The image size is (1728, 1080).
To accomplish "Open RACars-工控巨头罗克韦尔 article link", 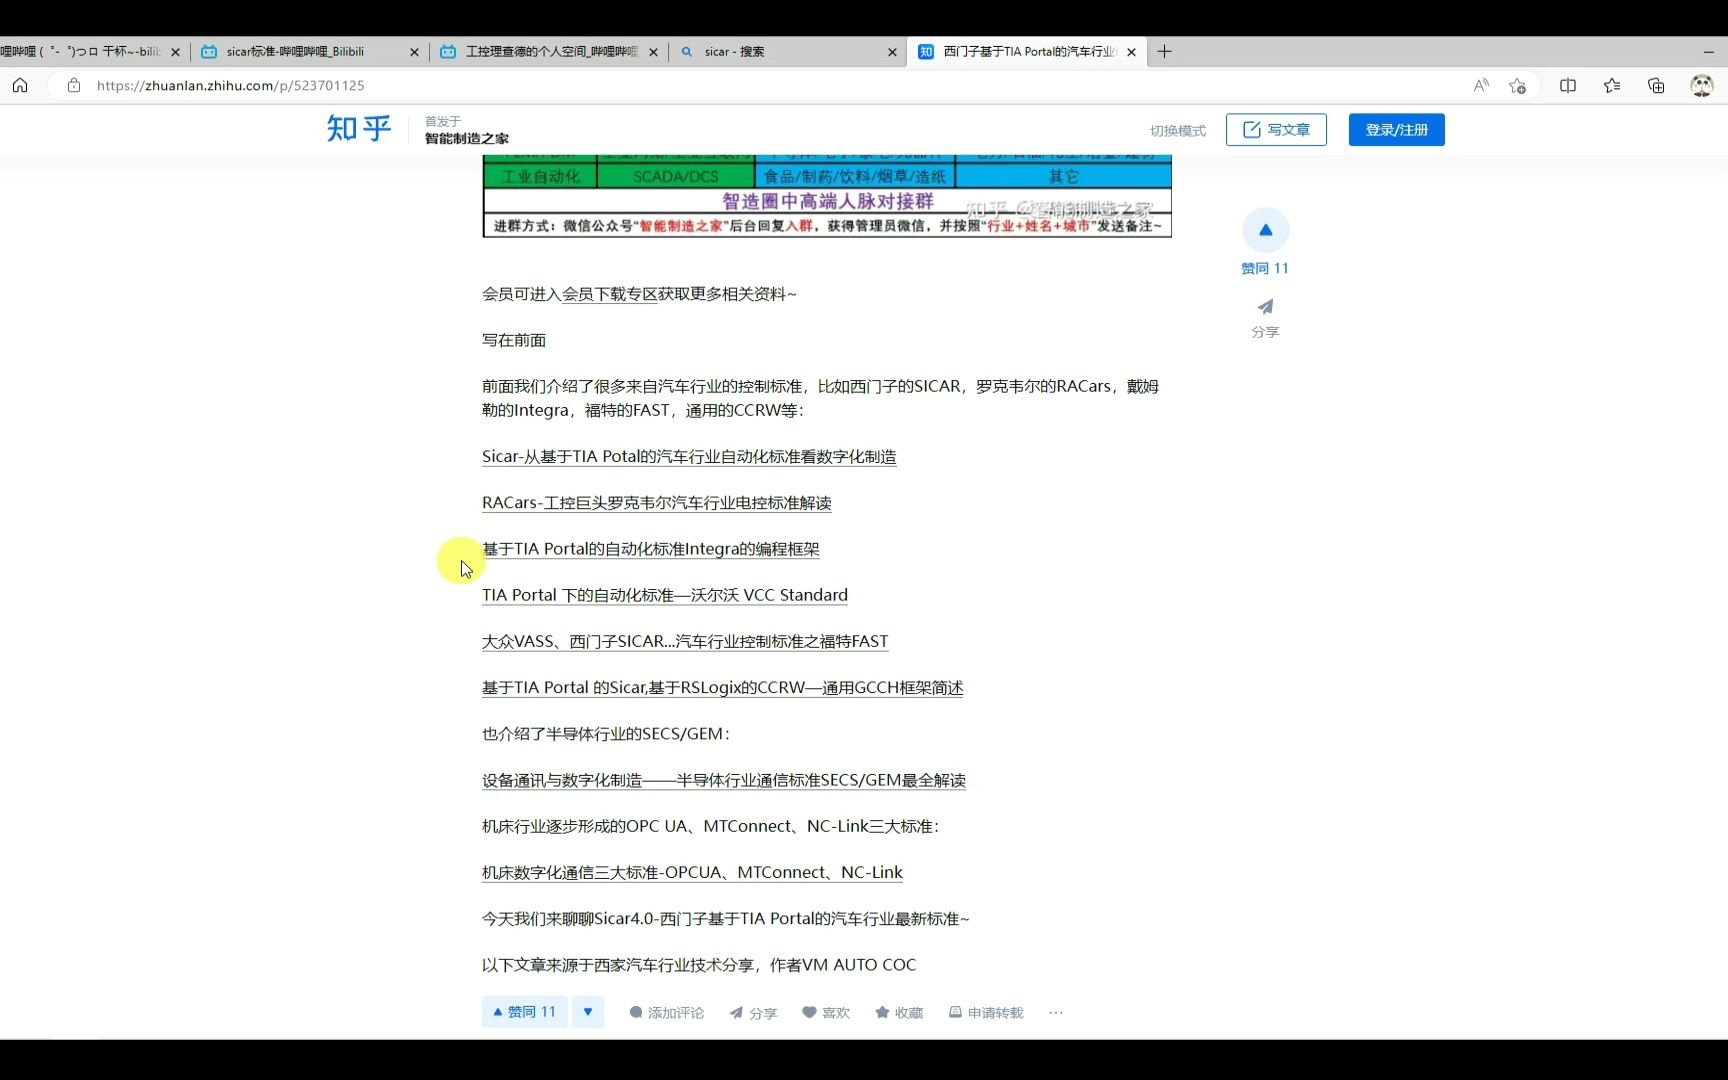I will point(657,503).
